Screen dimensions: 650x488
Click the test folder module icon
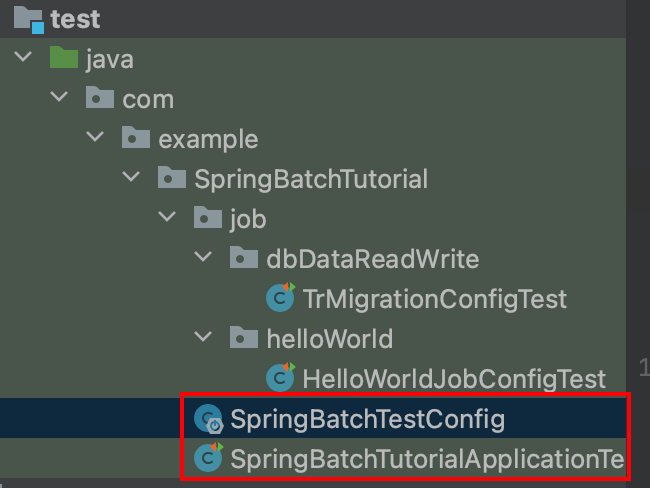(x=29, y=20)
